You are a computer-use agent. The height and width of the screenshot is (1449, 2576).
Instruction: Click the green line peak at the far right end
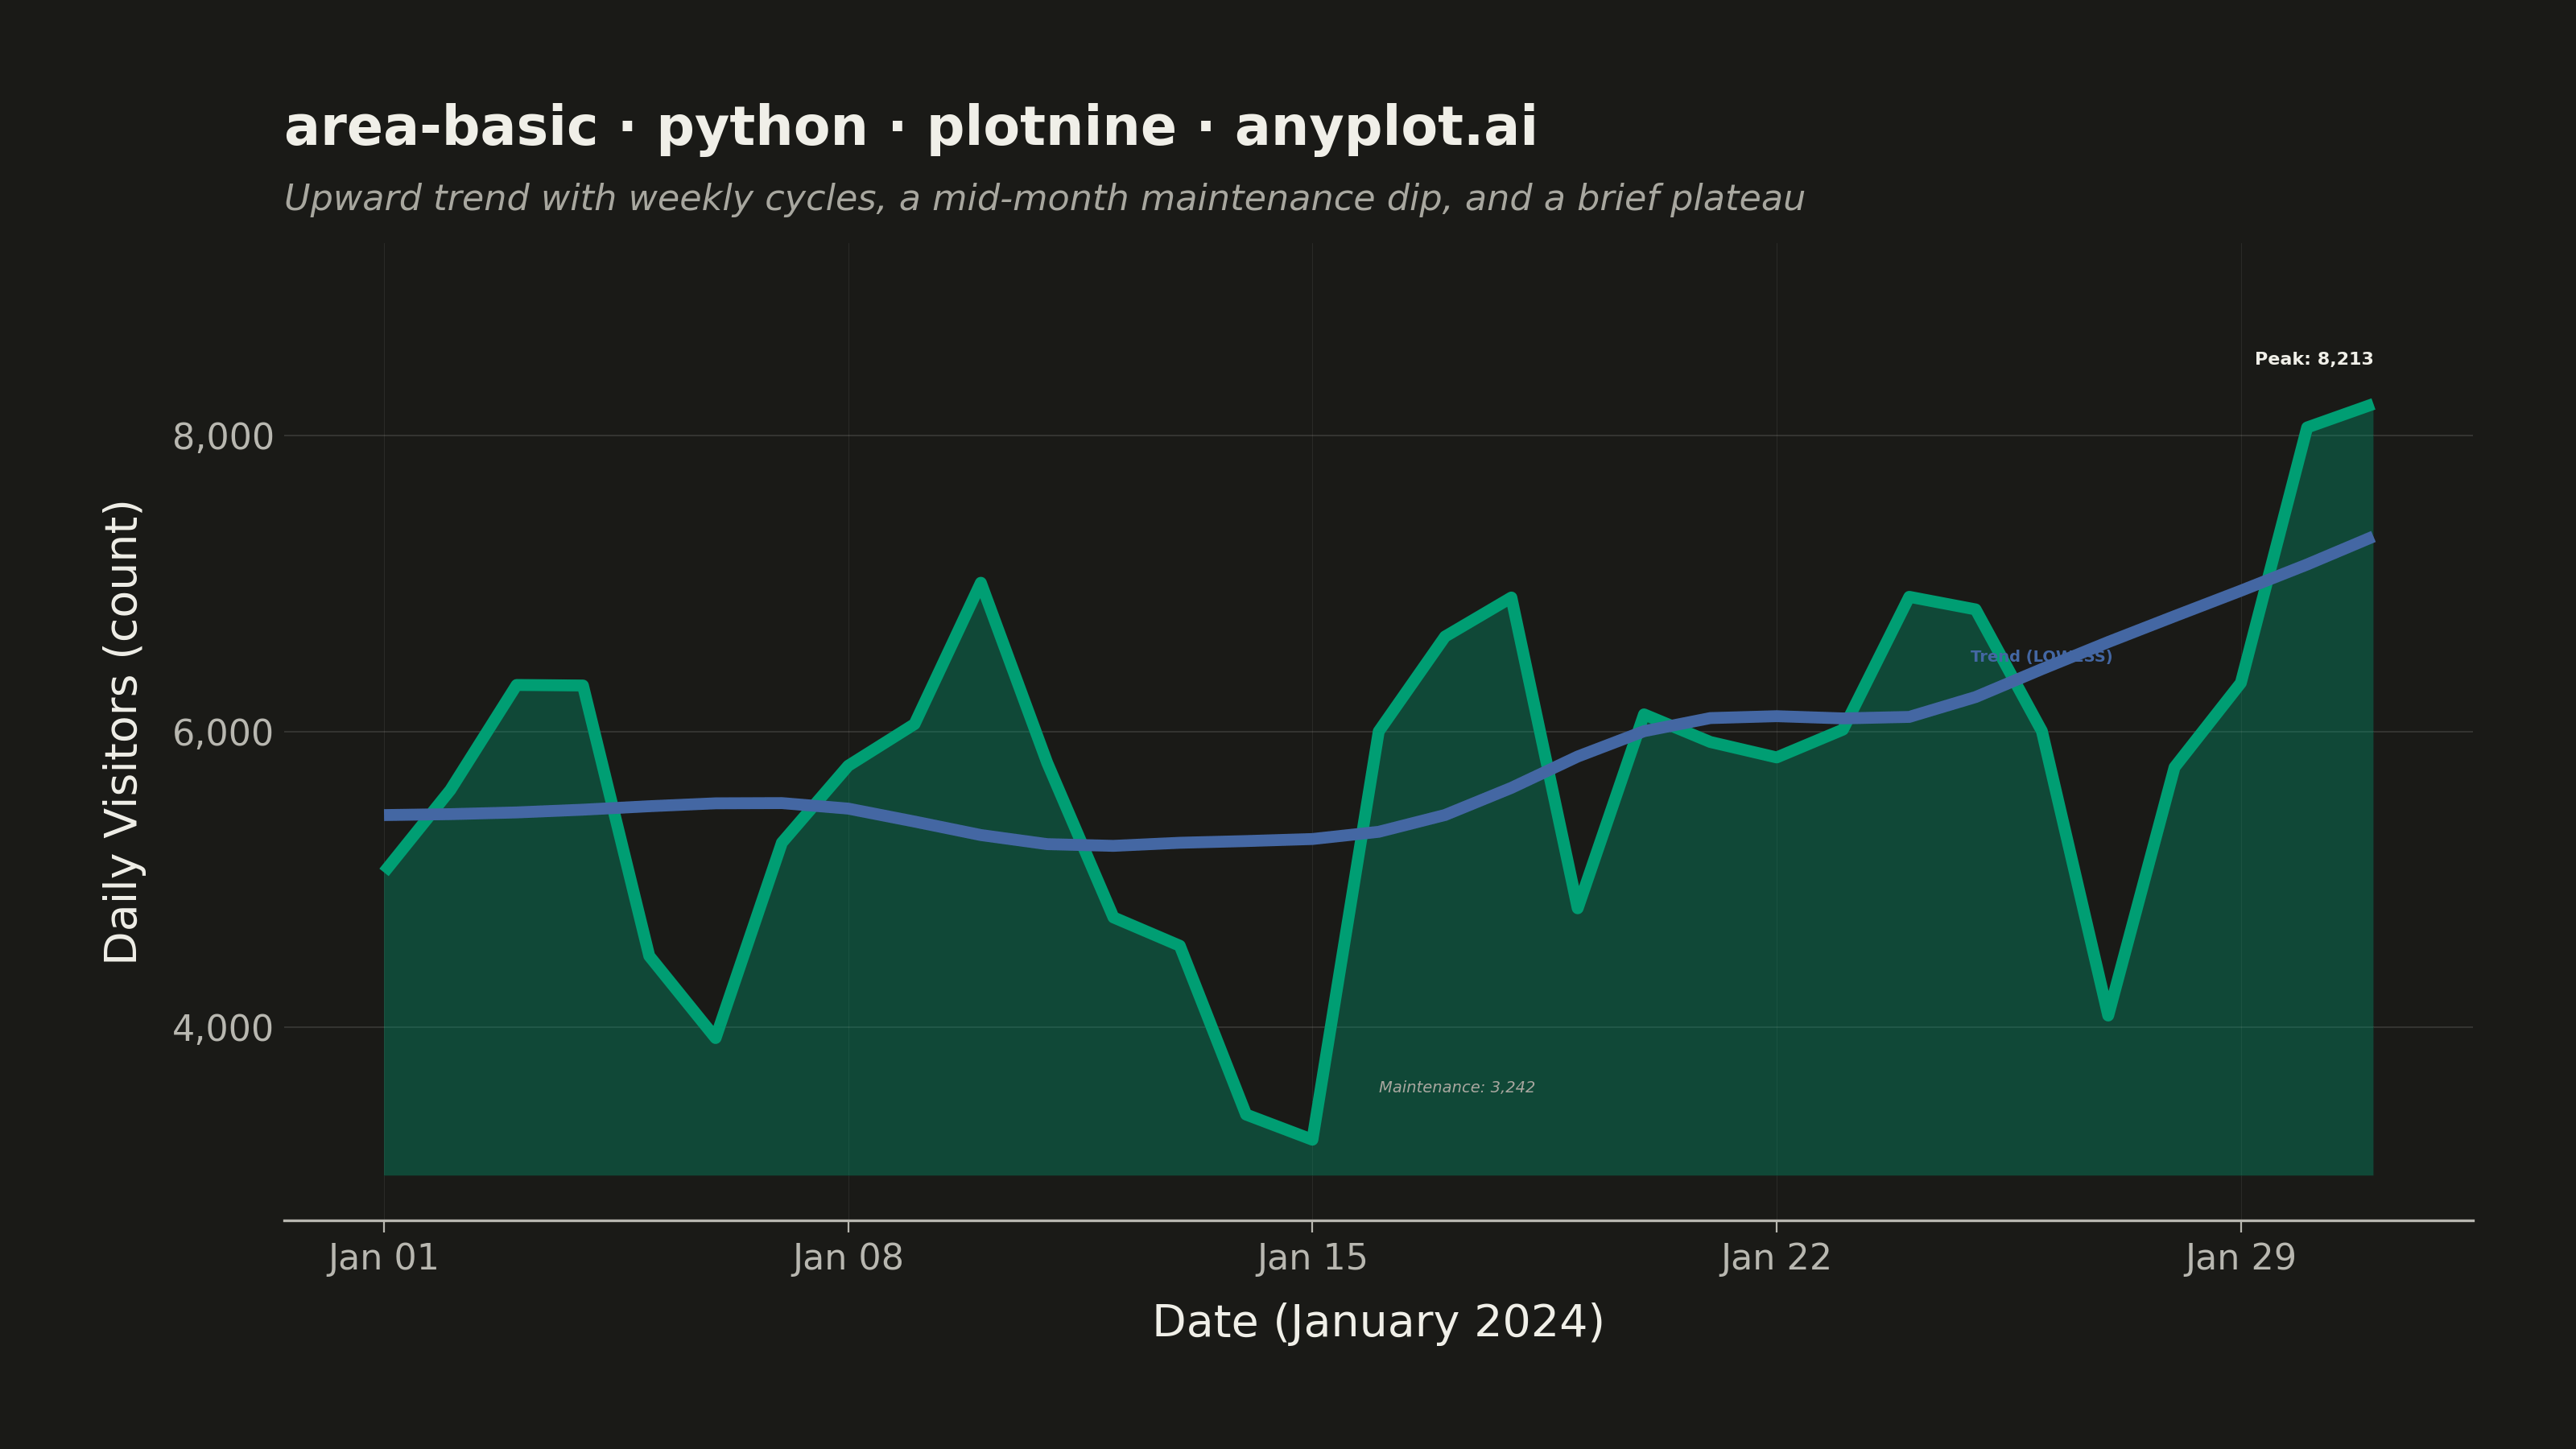pyautogui.click(x=2370, y=405)
